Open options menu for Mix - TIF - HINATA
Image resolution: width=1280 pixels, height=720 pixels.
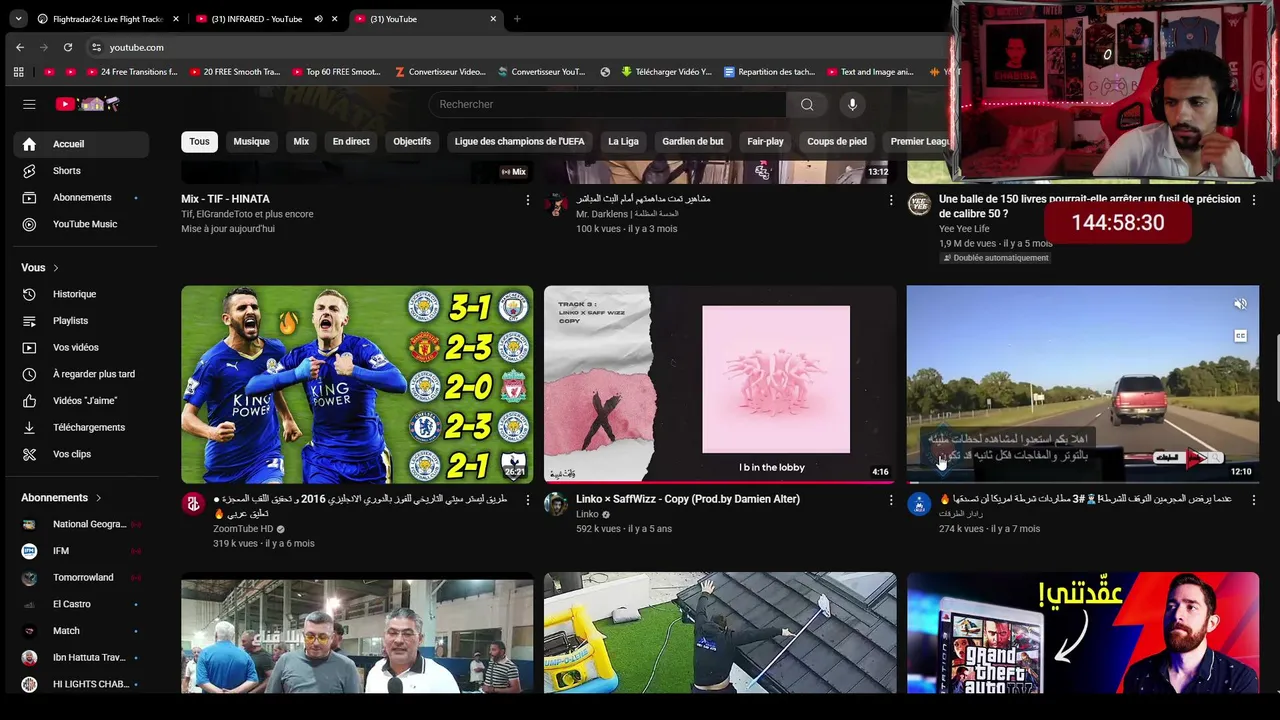(528, 200)
